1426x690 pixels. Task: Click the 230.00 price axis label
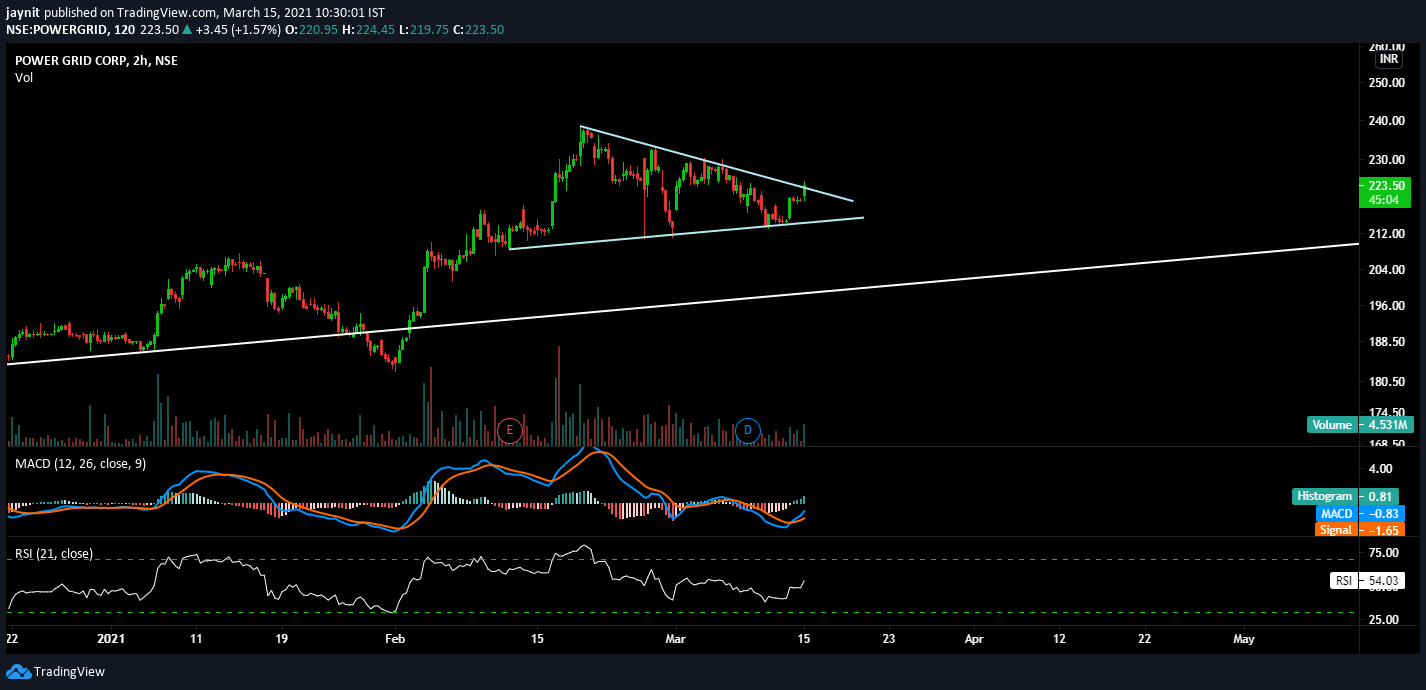[1386, 160]
